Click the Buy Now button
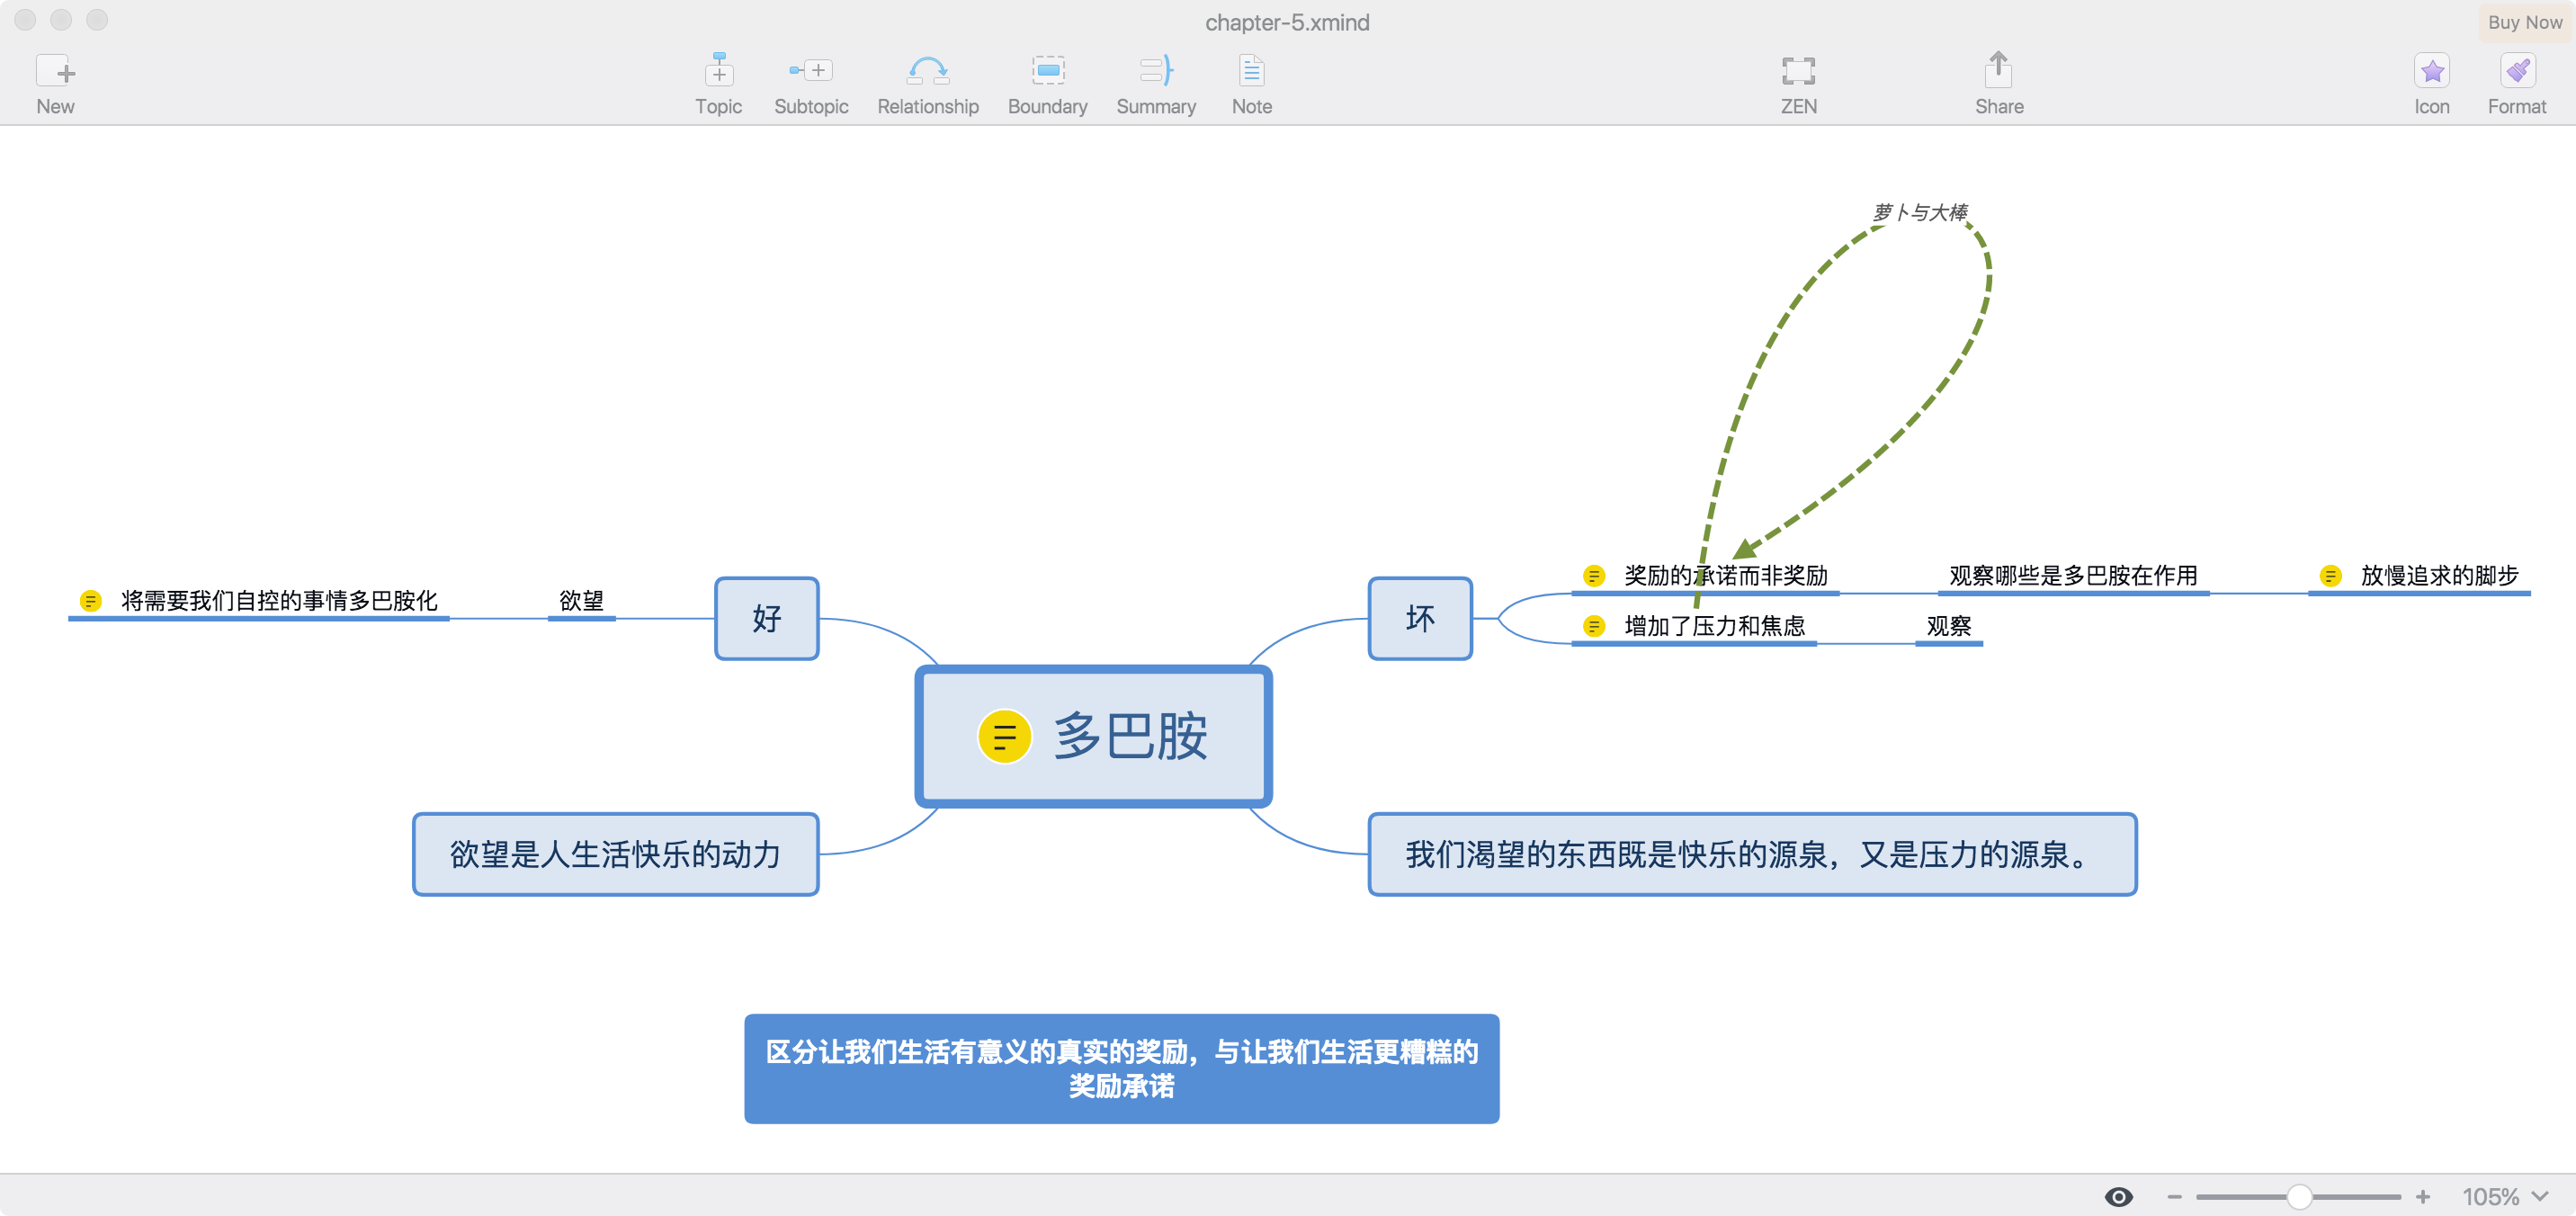The width and height of the screenshot is (2576, 1216). [2524, 22]
